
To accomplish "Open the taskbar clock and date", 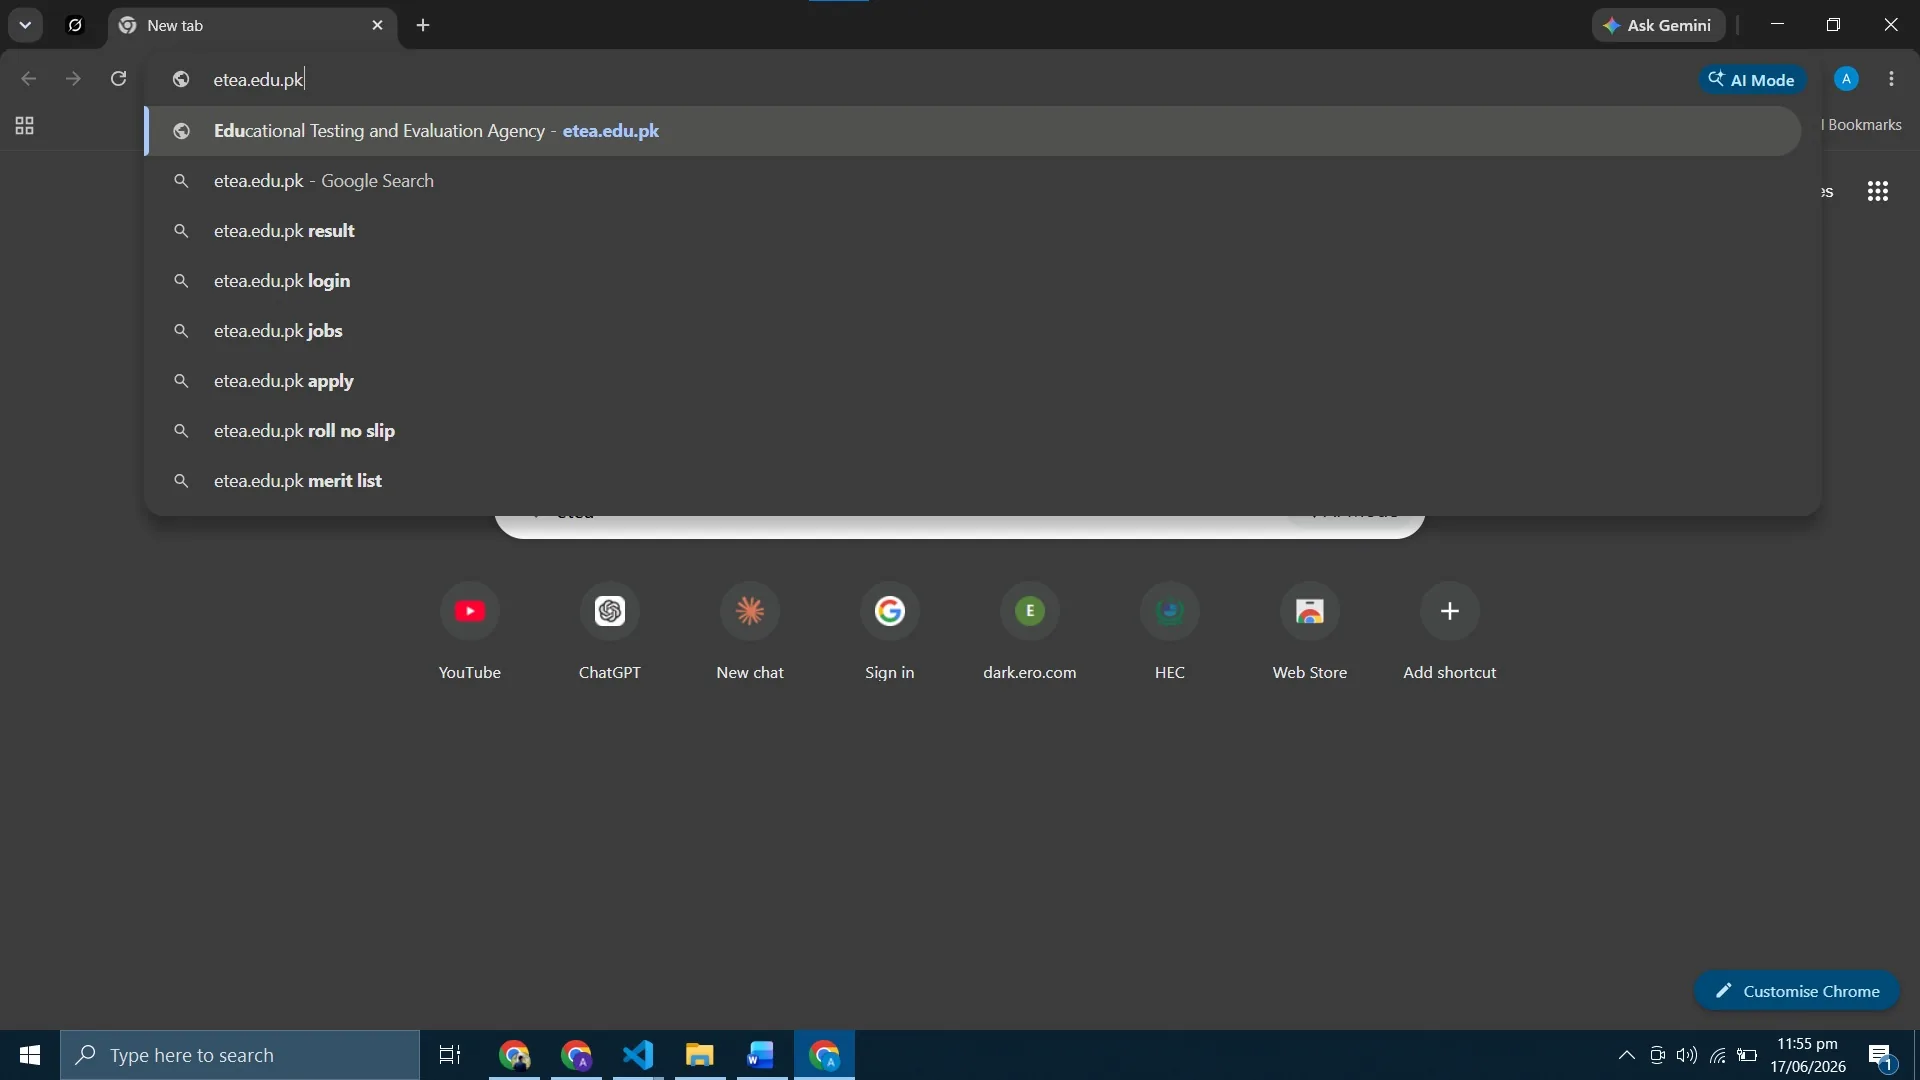I will pos(1808,1055).
